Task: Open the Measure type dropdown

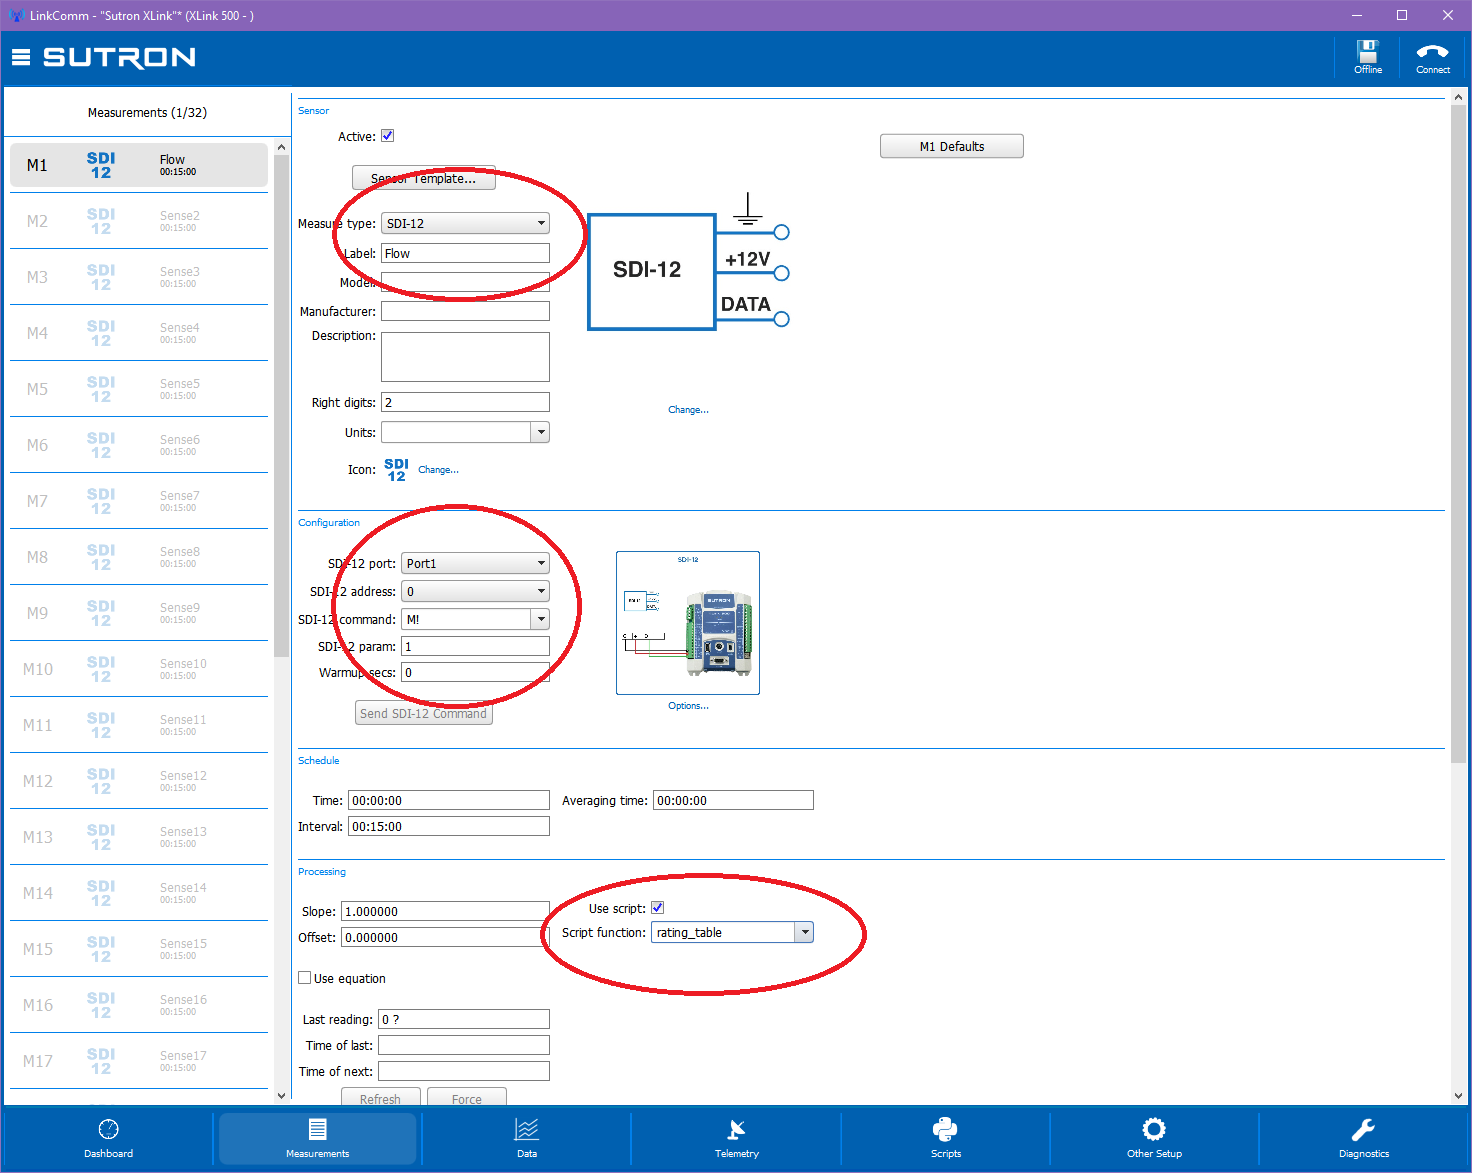Action: [465, 224]
